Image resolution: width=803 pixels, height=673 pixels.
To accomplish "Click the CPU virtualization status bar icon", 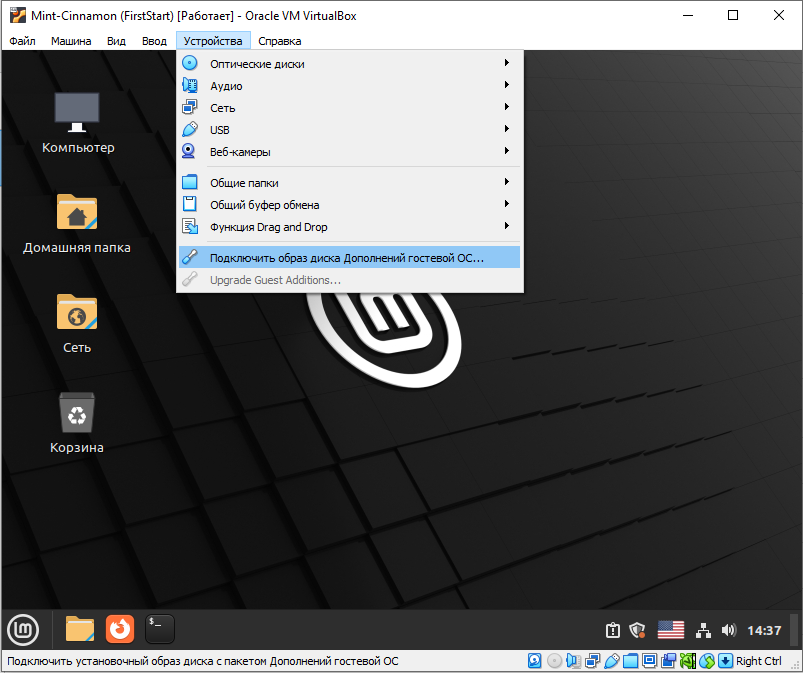I will [688, 661].
